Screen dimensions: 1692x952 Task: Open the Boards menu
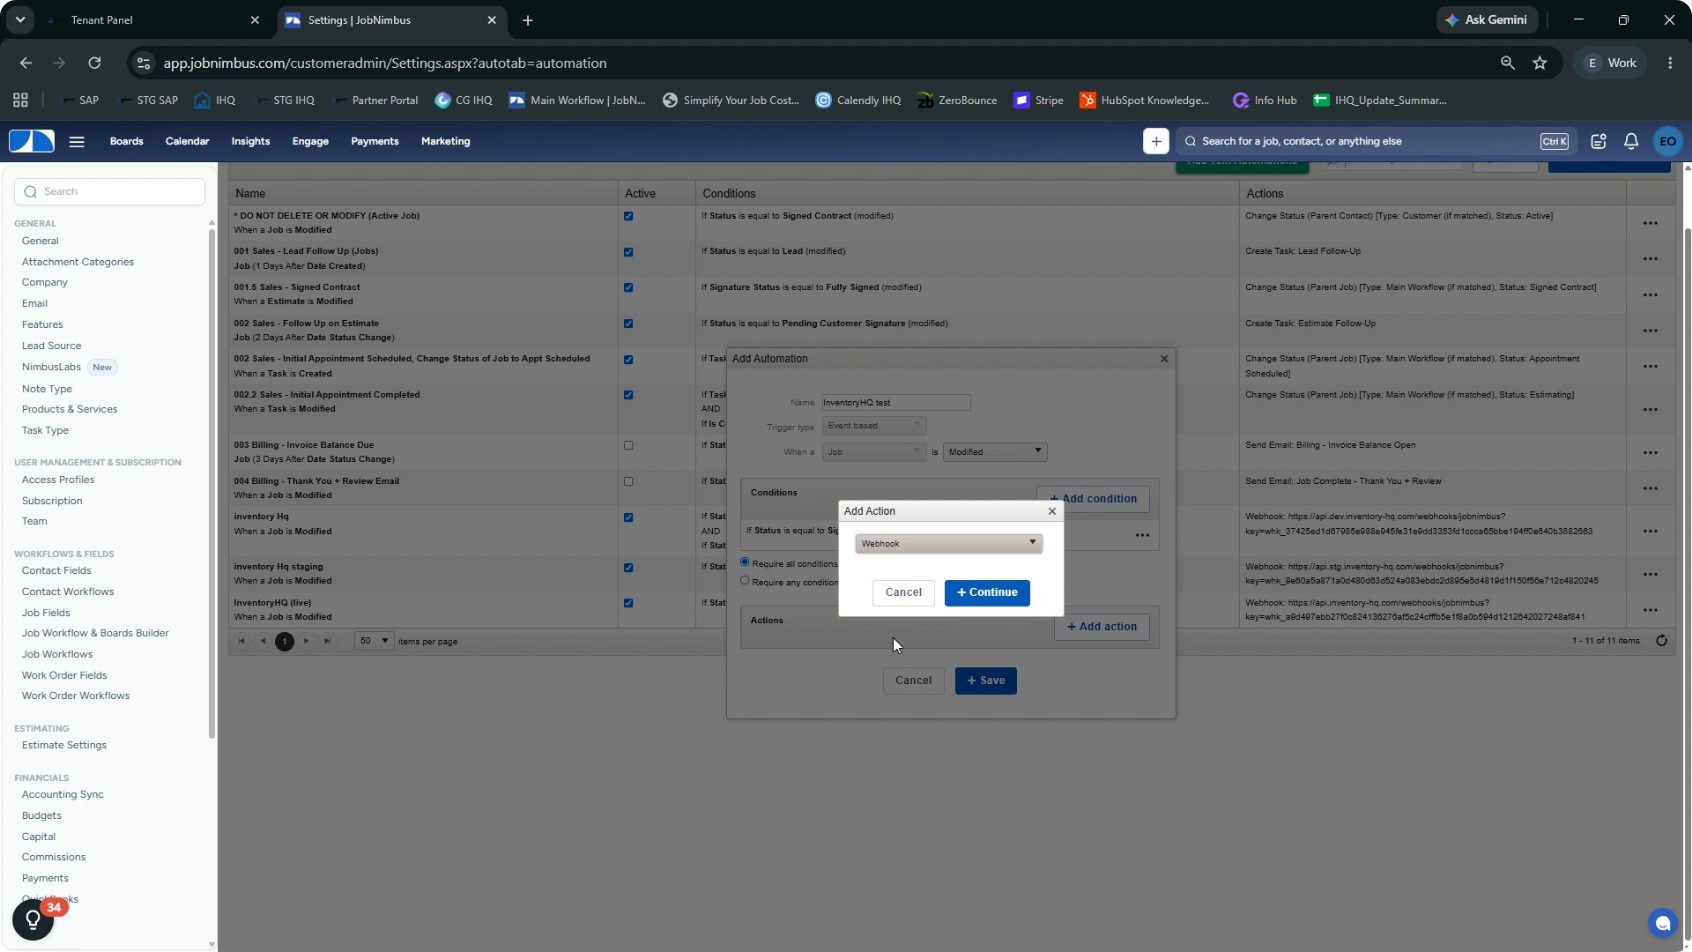click(127, 141)
